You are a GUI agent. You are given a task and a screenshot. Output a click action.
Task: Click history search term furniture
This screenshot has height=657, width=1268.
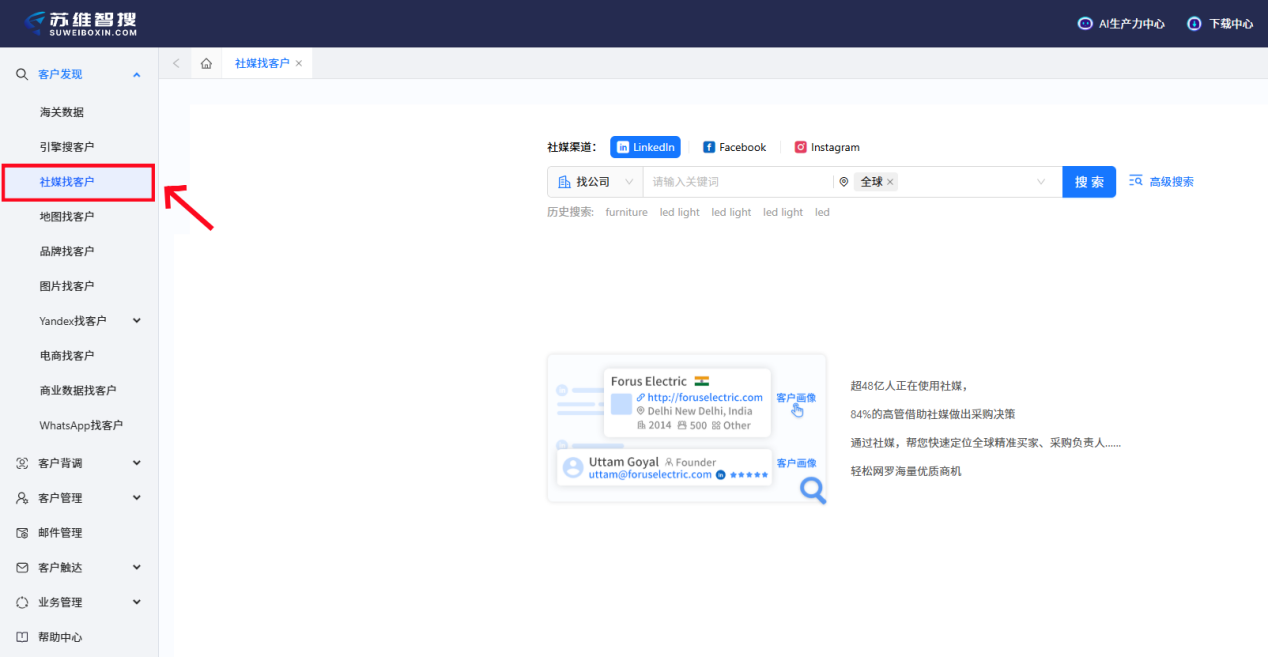click(x=626, y=212)
